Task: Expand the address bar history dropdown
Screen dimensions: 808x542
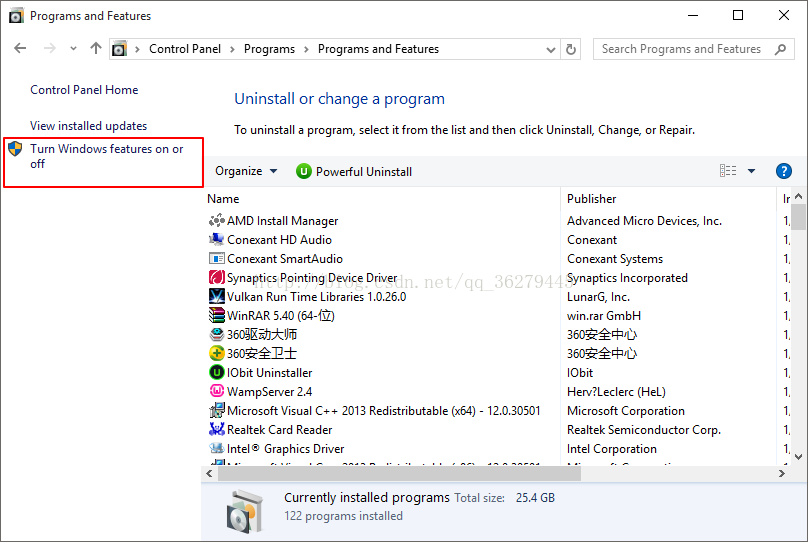Action: 550,49
